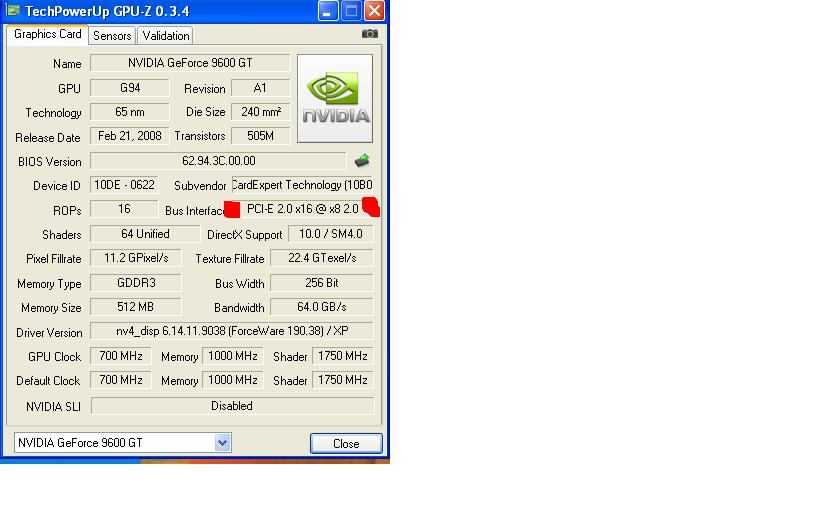Click the Memory Type field GDDR3
Viewport: 840px width, 525px height.
136,283
